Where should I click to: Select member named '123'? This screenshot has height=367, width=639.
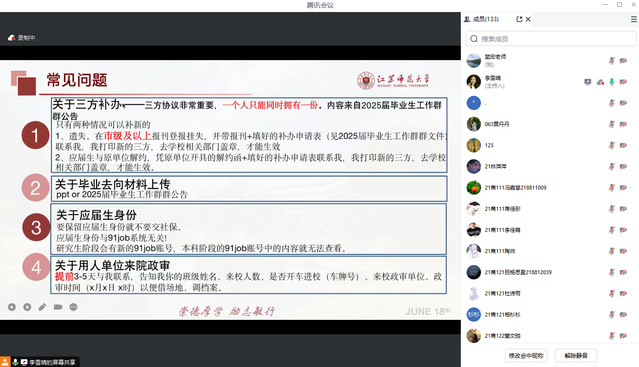tap(550, 145)
